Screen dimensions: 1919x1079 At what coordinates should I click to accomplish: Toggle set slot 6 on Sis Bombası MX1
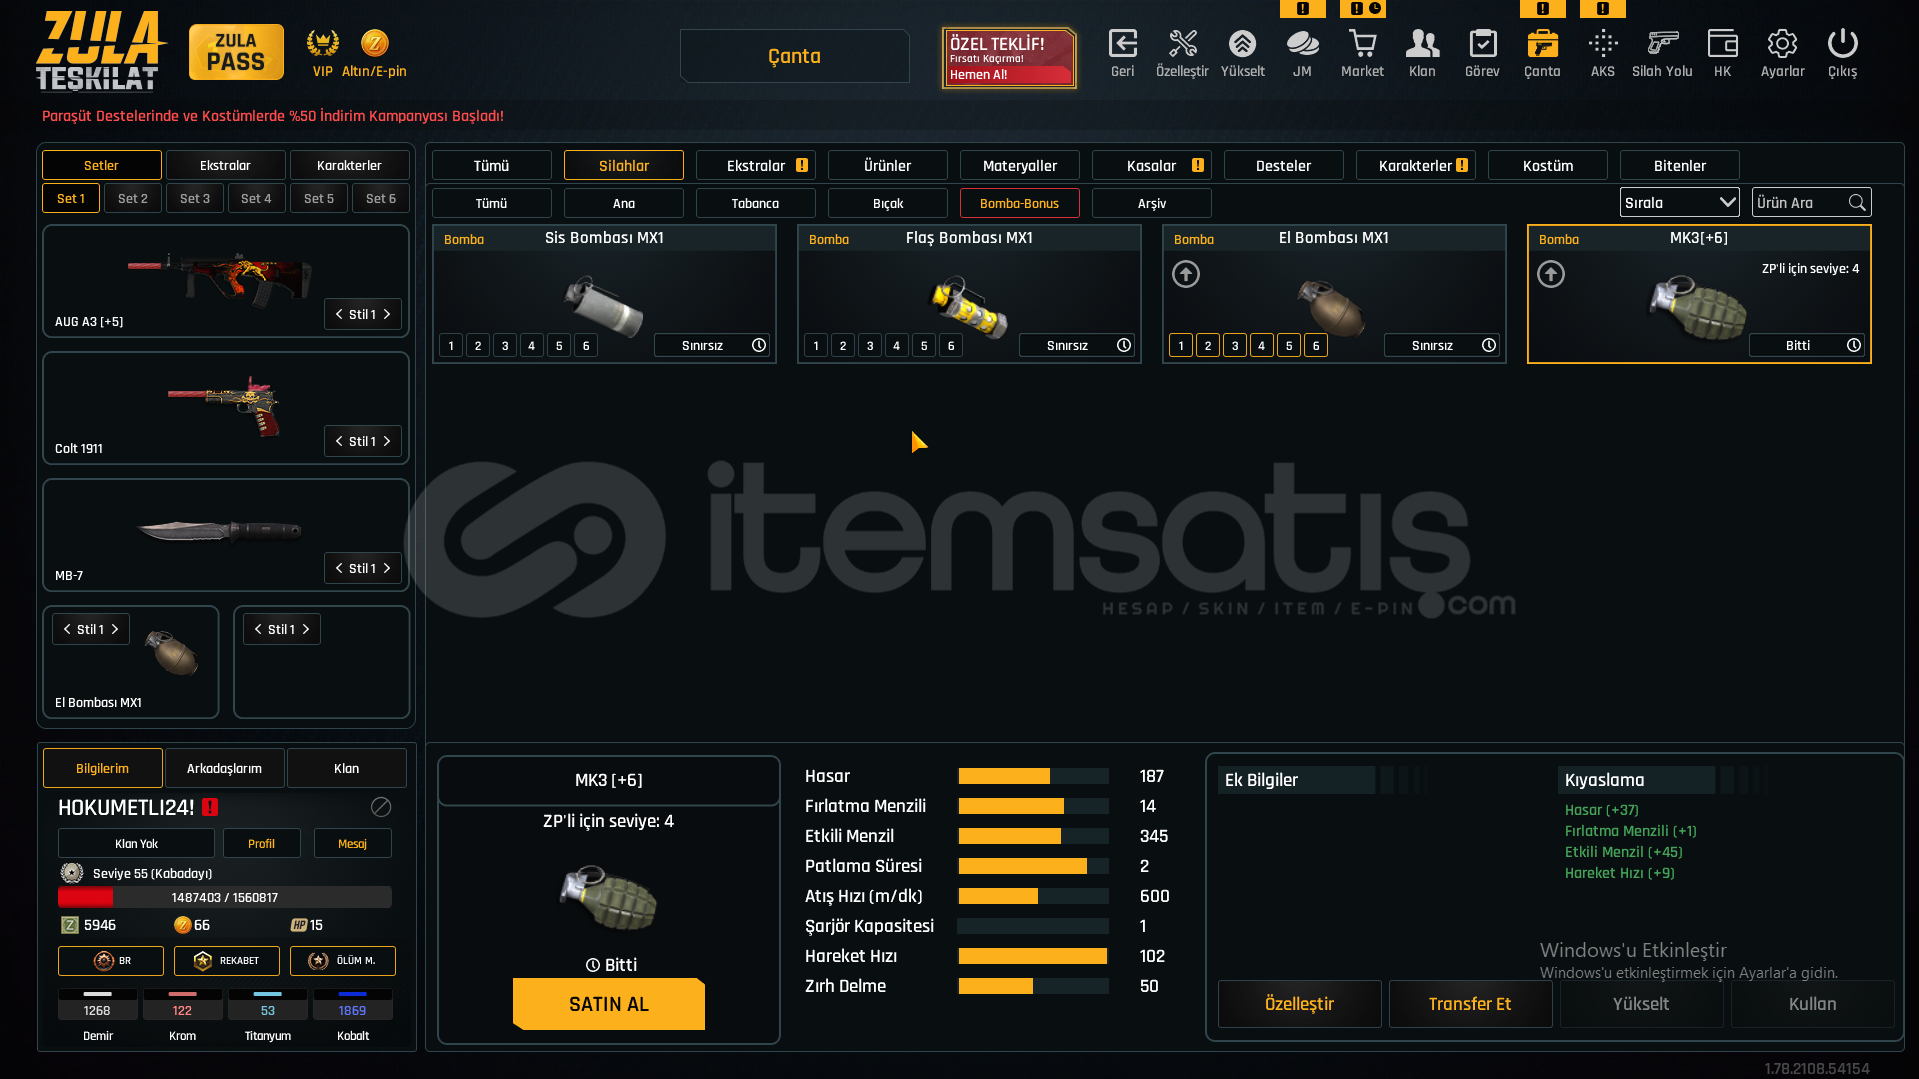[x=586, y=346]
